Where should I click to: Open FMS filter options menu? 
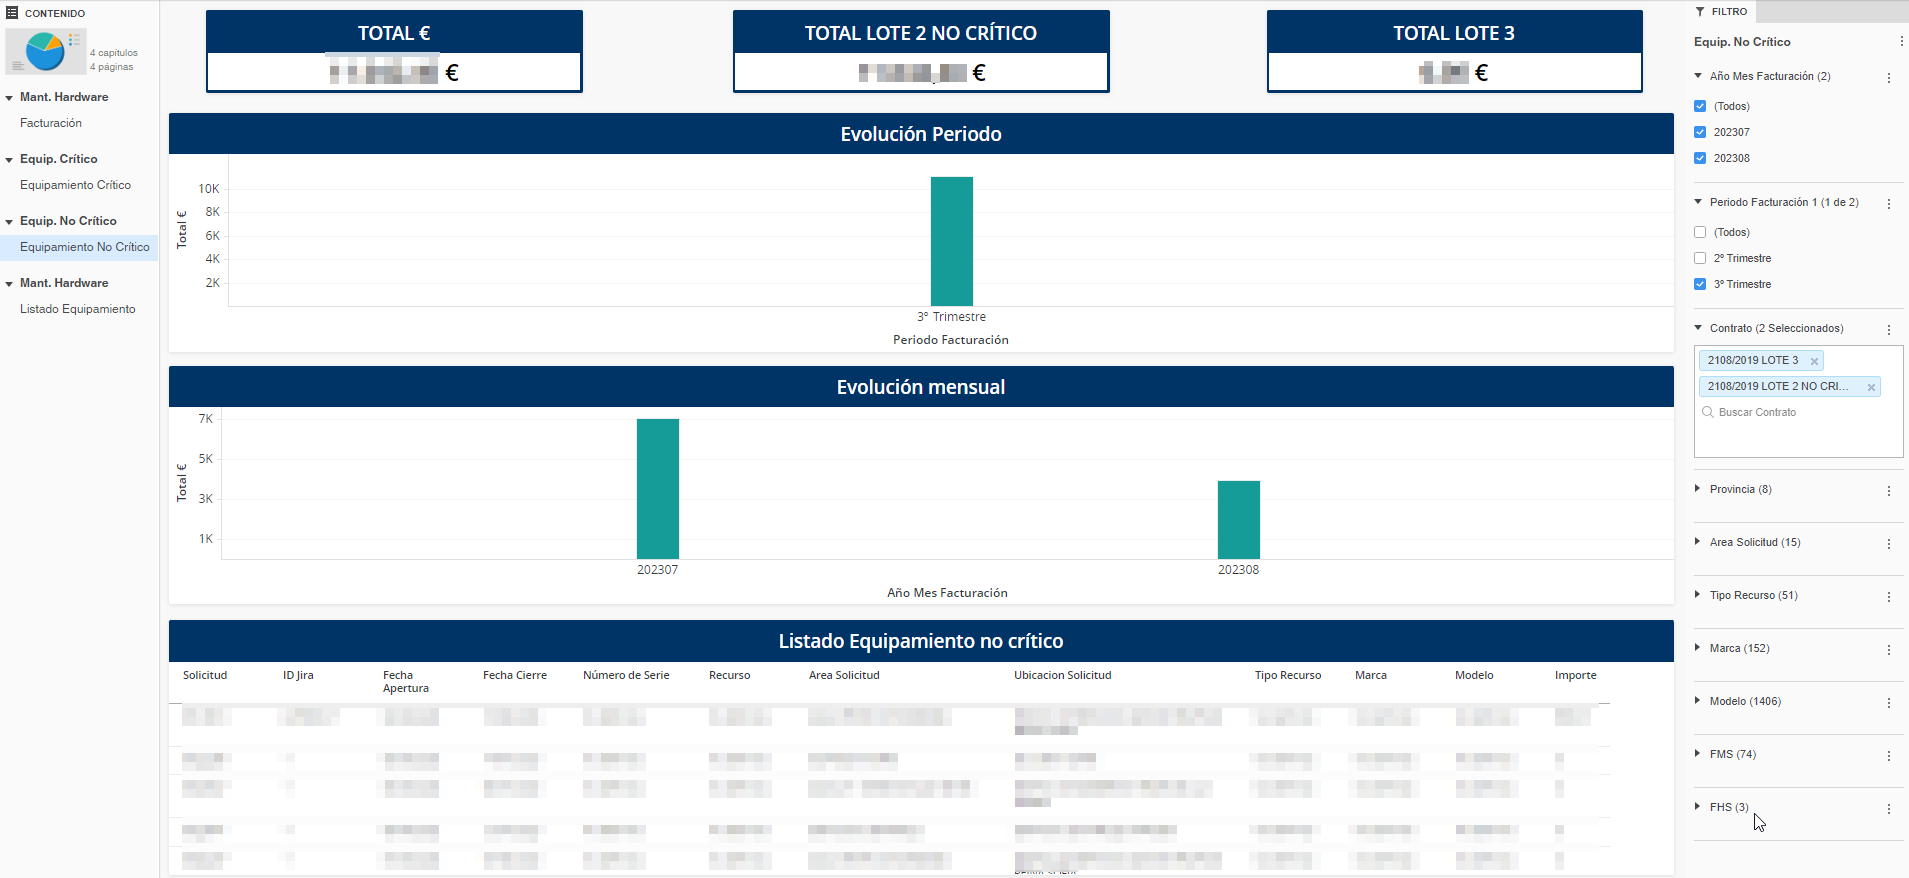tap(1889, 756)
